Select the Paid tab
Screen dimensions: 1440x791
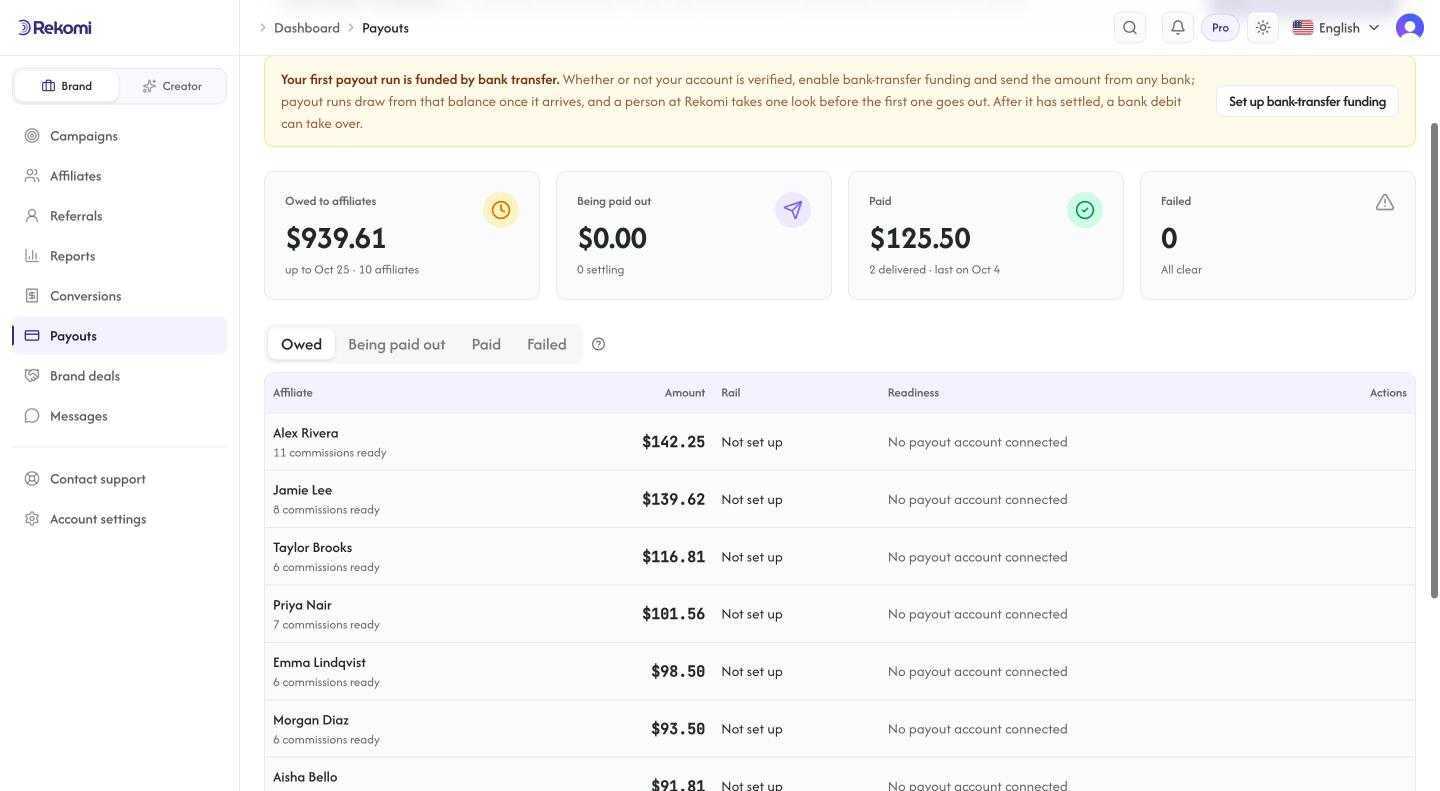486,344
